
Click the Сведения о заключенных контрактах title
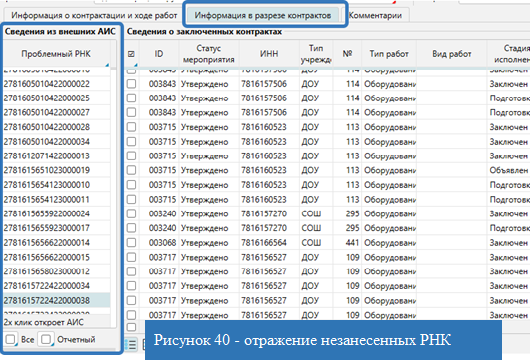click(x=204, y=31)
